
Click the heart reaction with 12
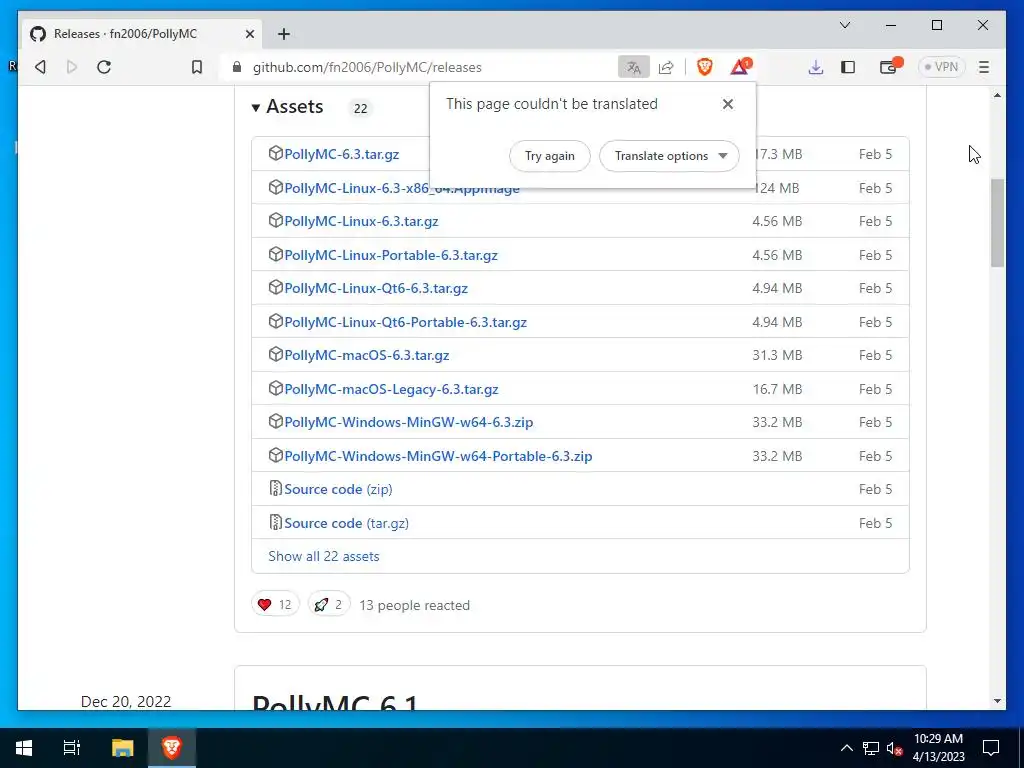pos(275,605)
